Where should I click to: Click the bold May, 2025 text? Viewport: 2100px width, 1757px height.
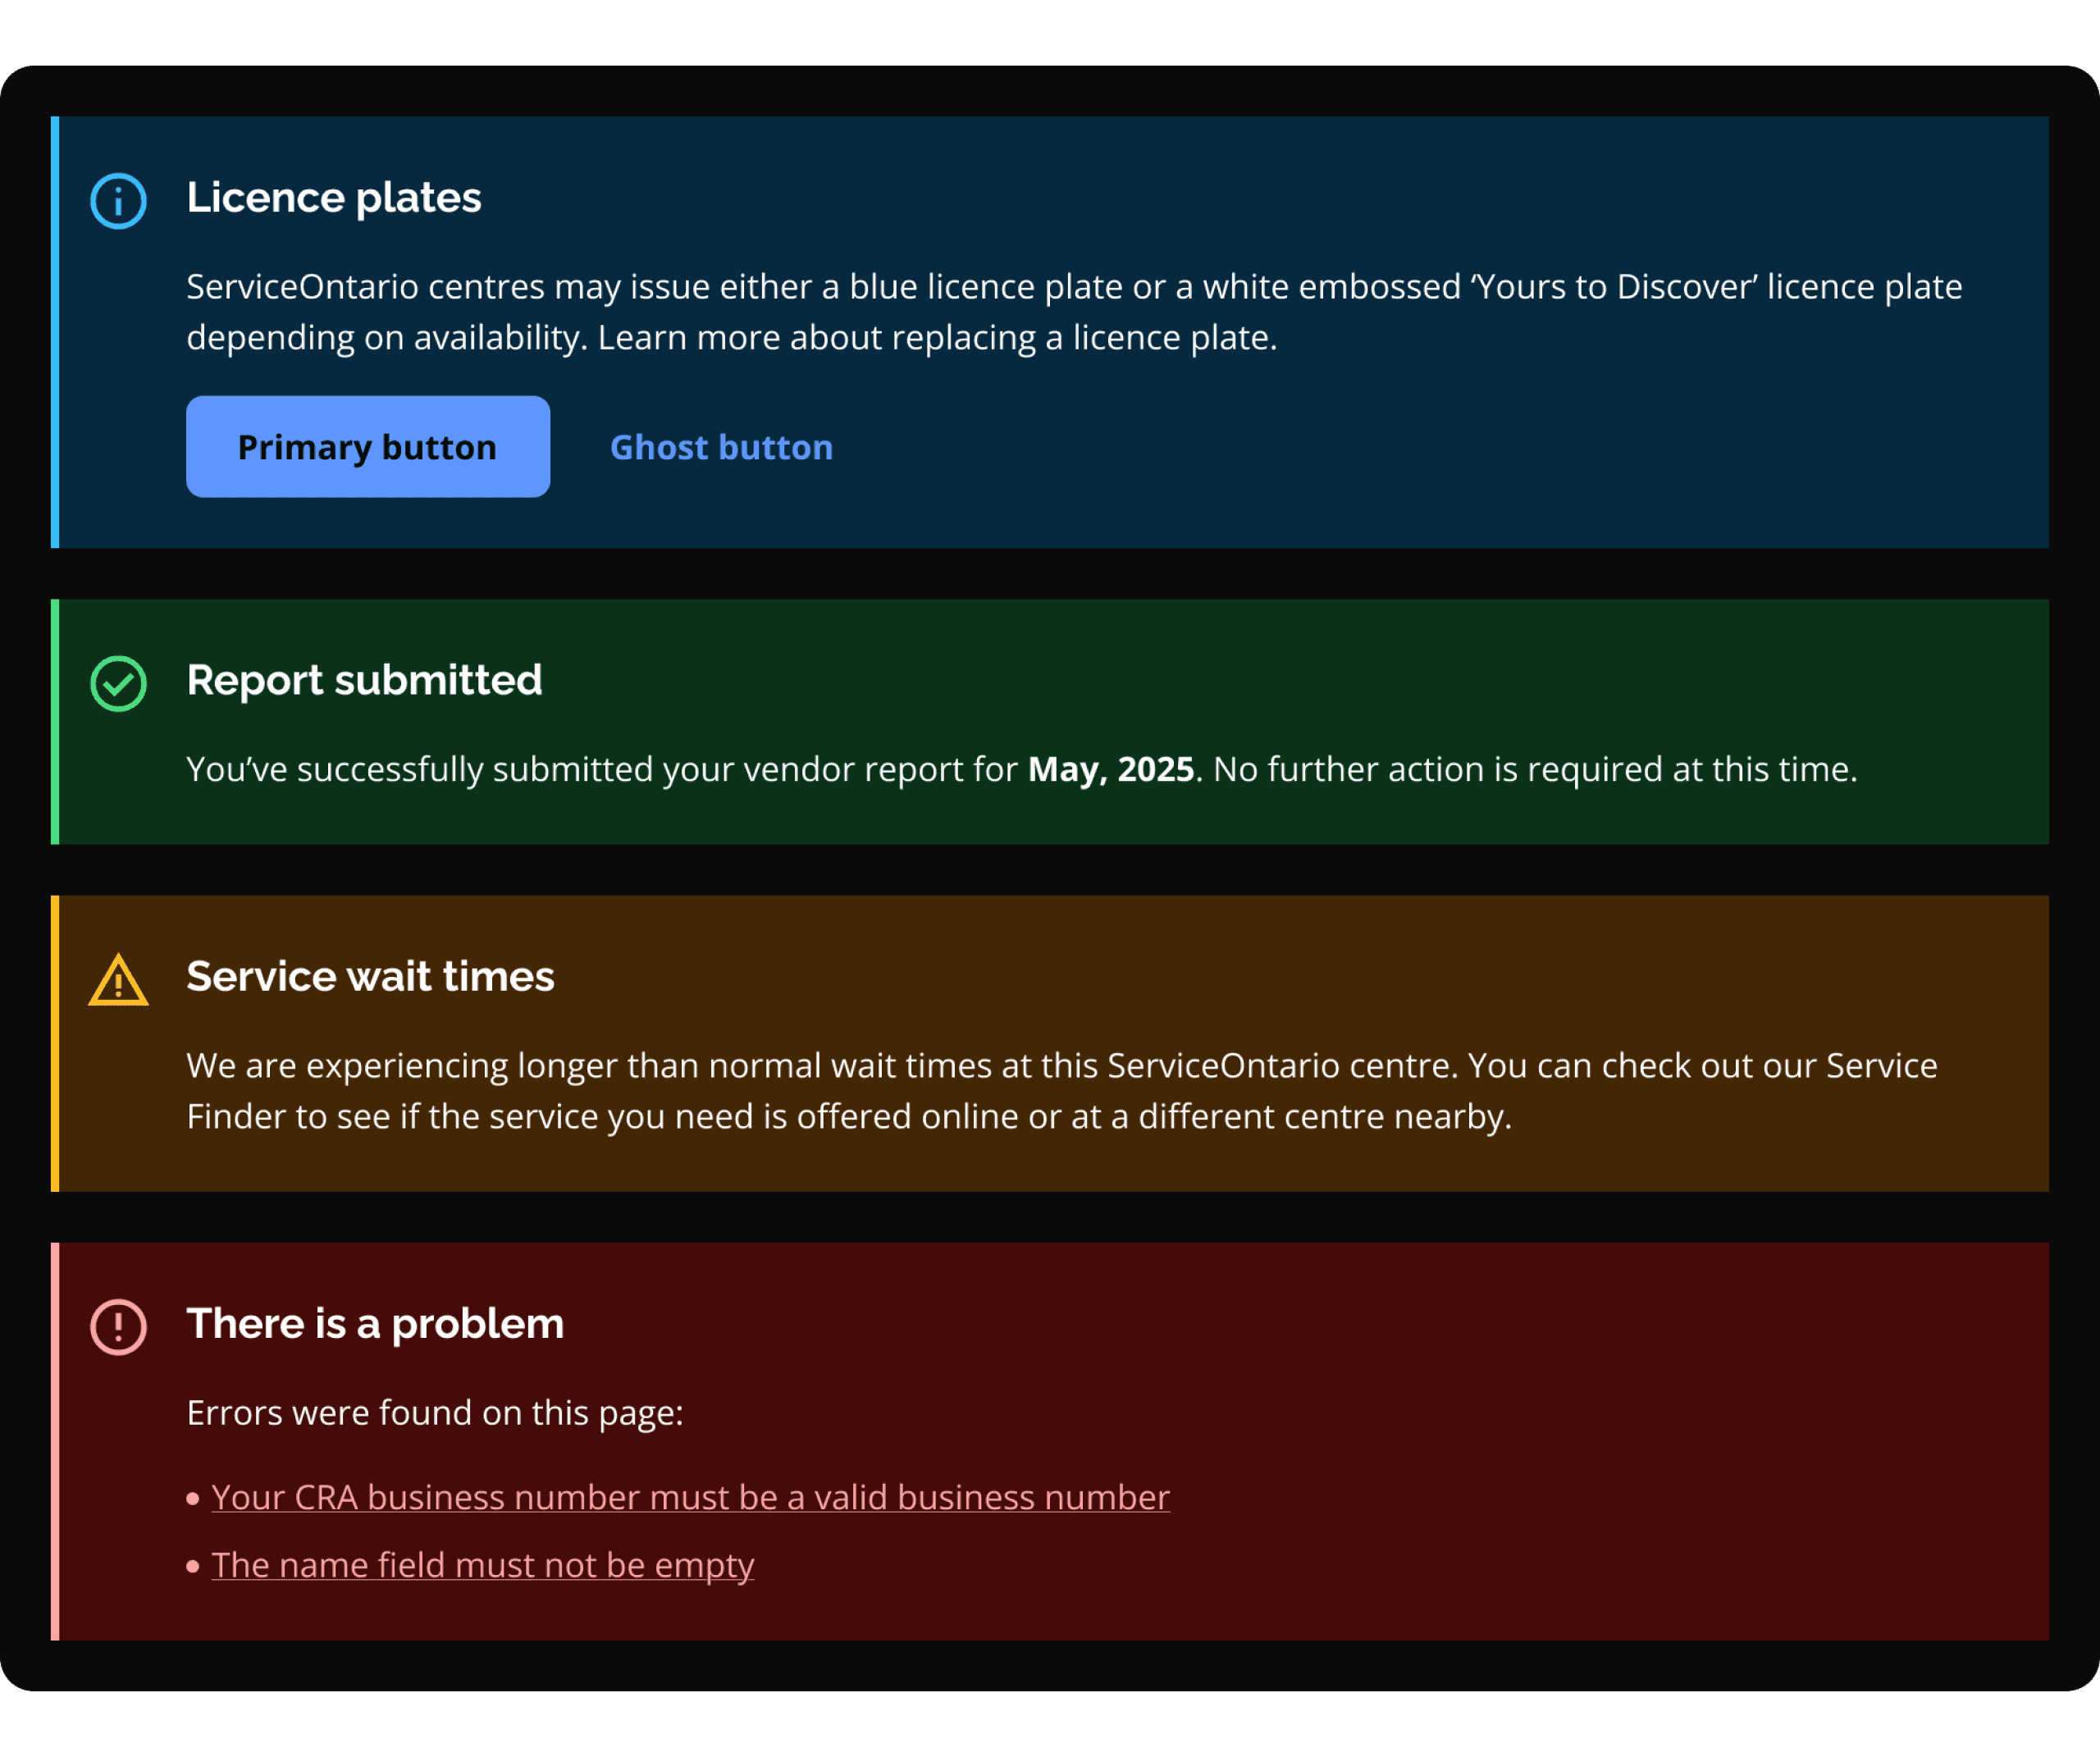[1111, 769]
